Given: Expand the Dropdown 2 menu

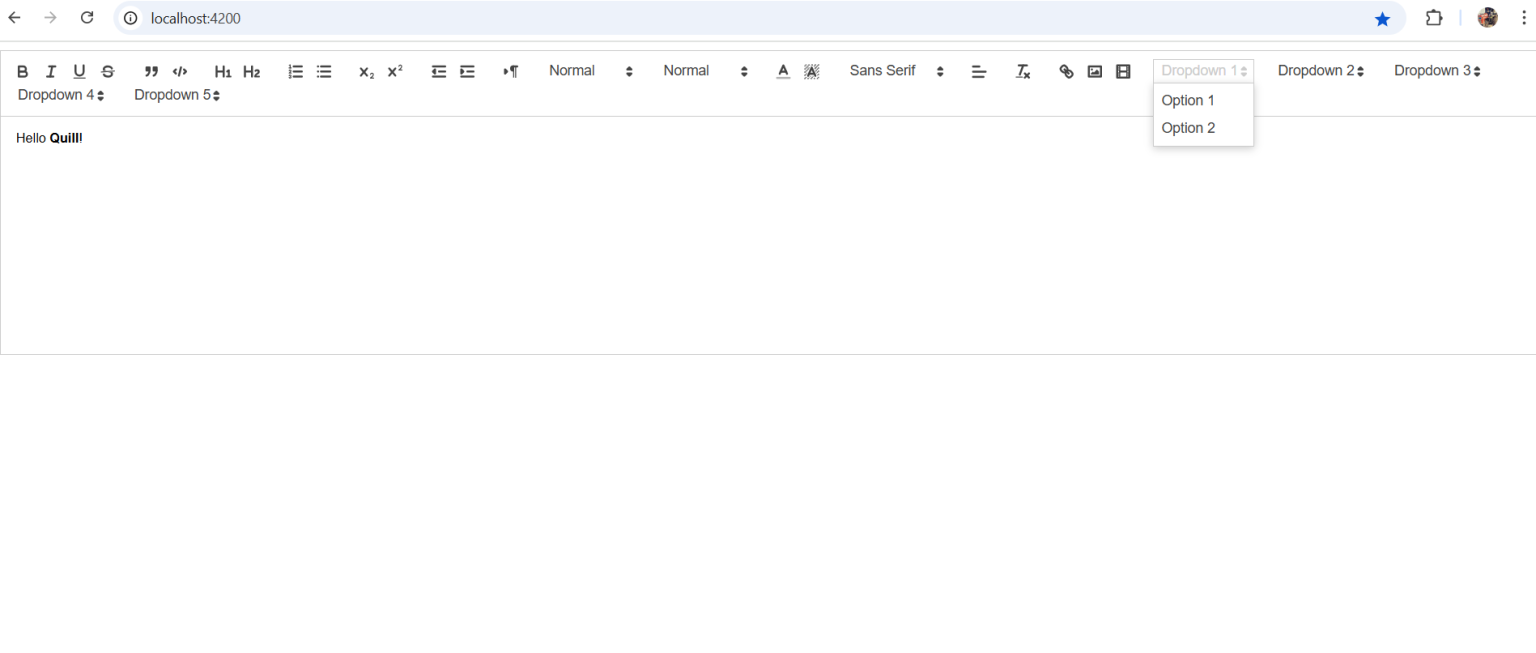Looking at the screenshot, I should click(x=1320, y=70).
